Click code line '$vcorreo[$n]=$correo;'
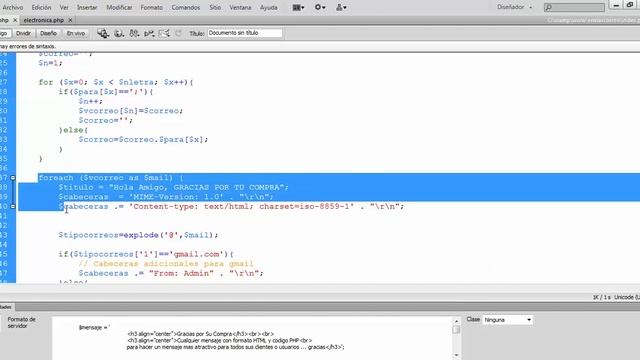 pyautogui.click(x=131, y=111)
